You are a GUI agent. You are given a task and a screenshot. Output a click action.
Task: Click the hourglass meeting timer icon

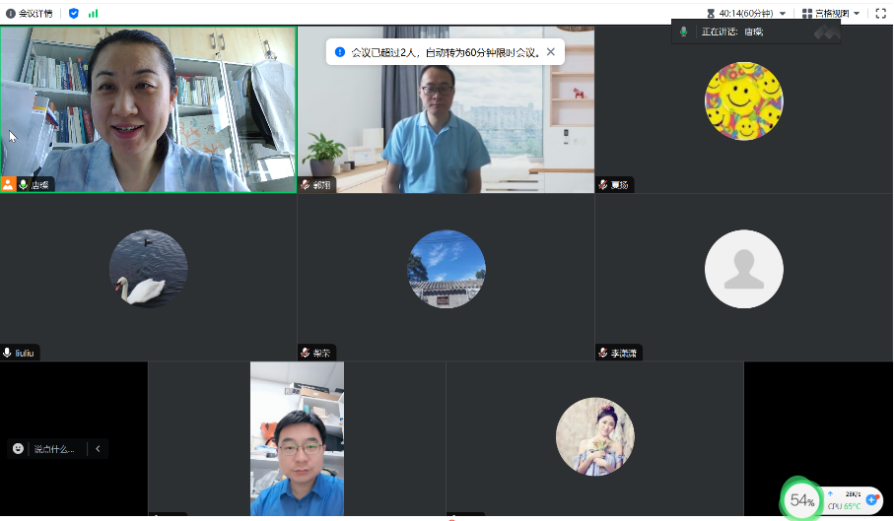point(710,13)
